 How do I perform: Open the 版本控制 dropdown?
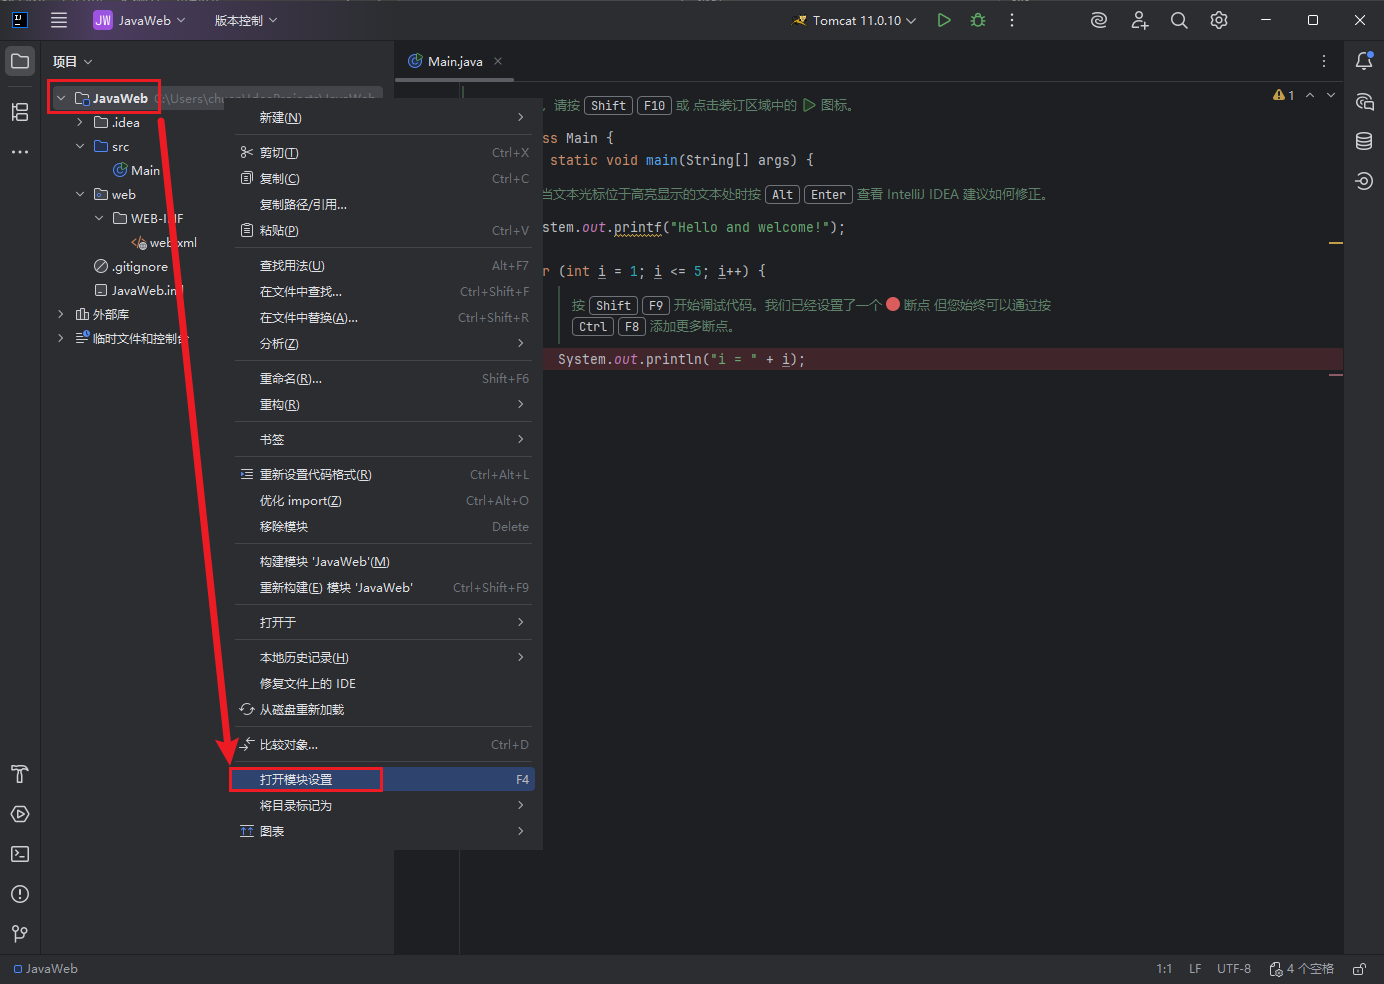(246, 20)
